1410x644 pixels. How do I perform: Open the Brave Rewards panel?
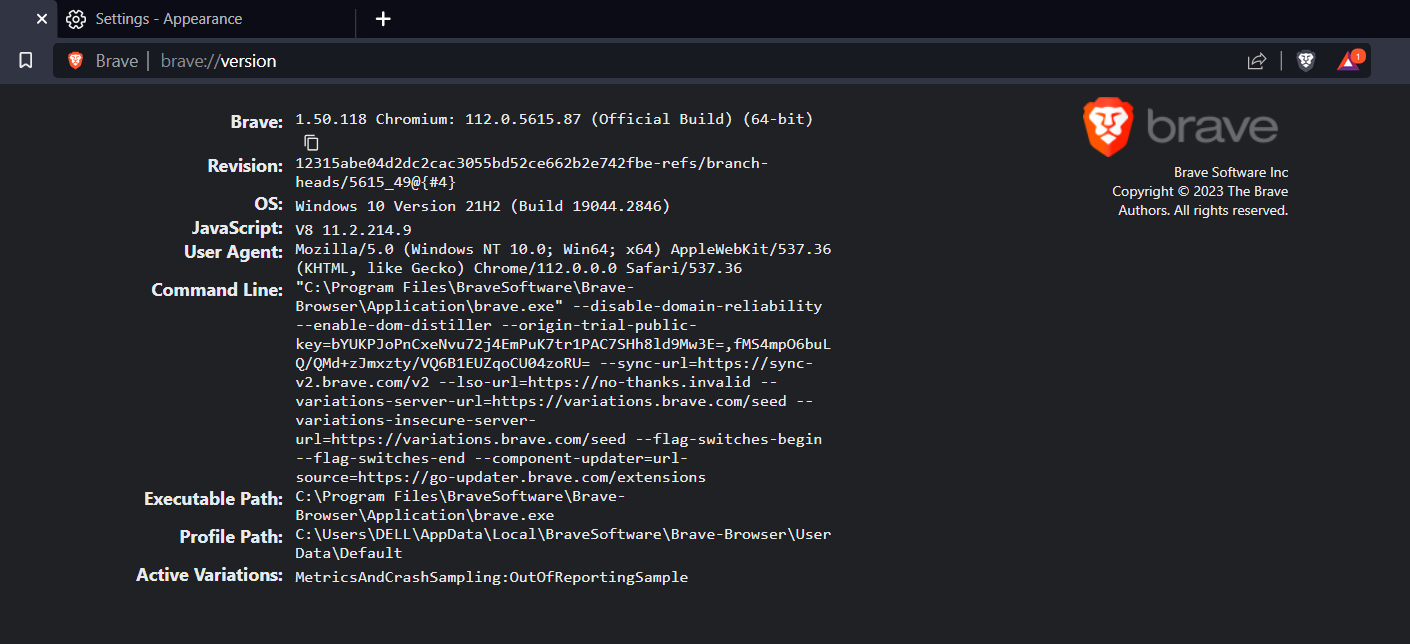point(1348,60)
